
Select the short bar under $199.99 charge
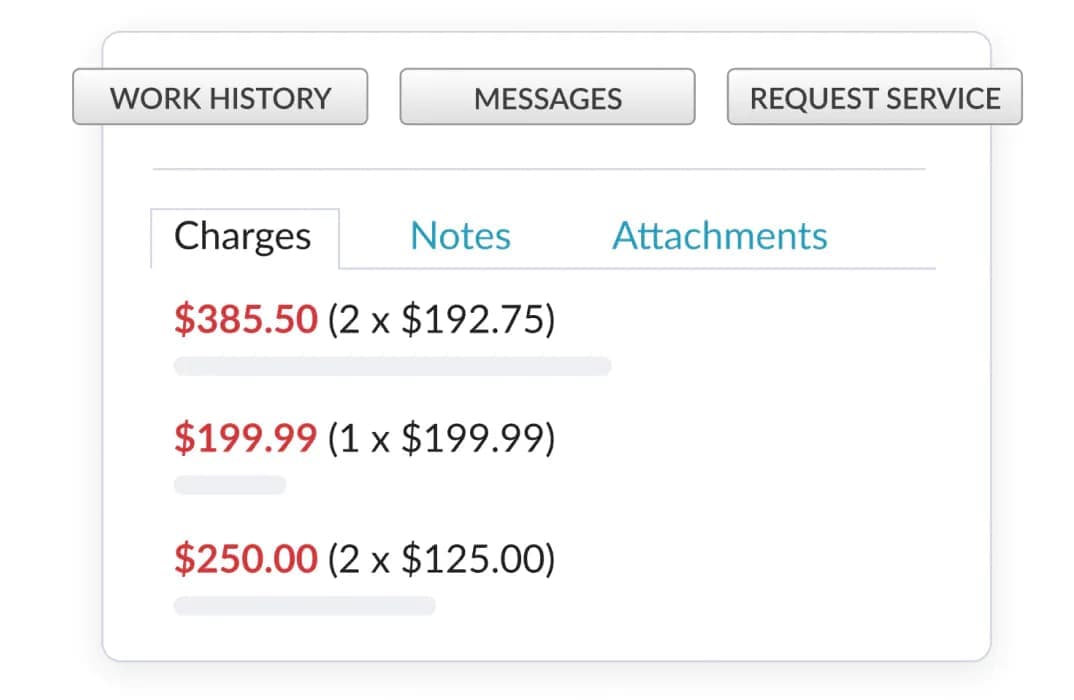point(230,485)
